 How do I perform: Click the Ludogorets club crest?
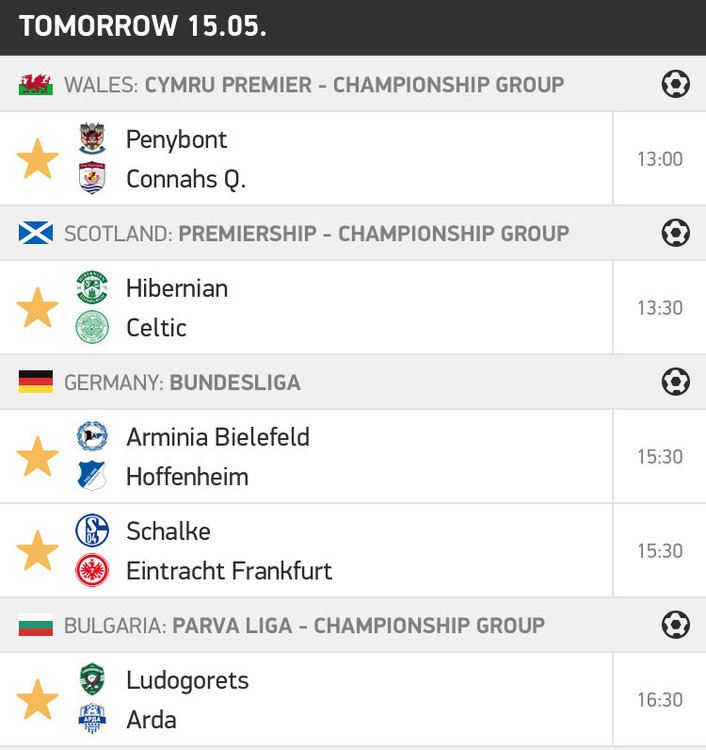coord(92,680)
